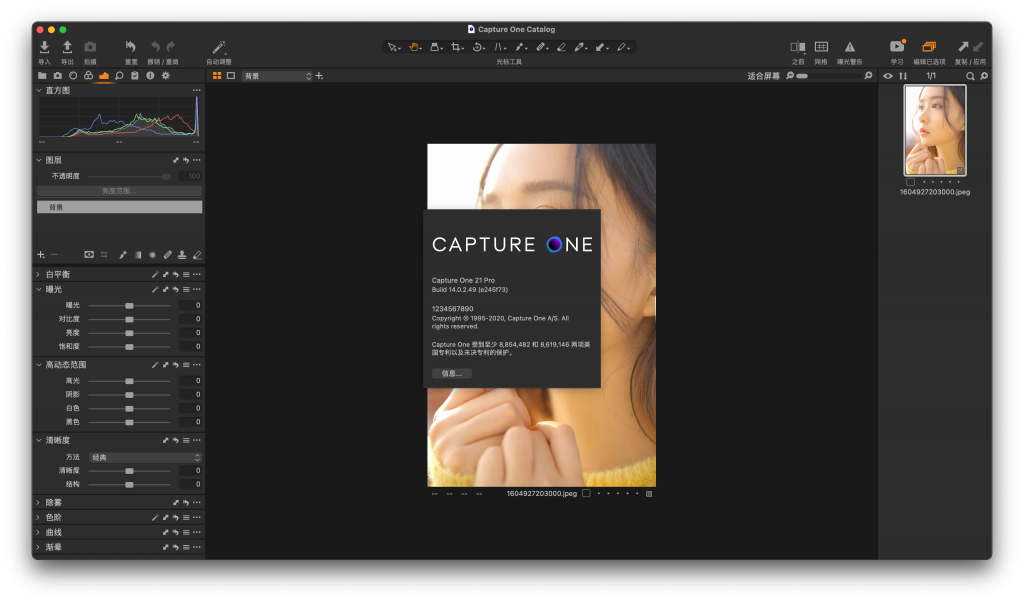1024x602 pixels.
Task: Toggle mask visibility icon in layers panel
Action: click(x=89, y=255)
